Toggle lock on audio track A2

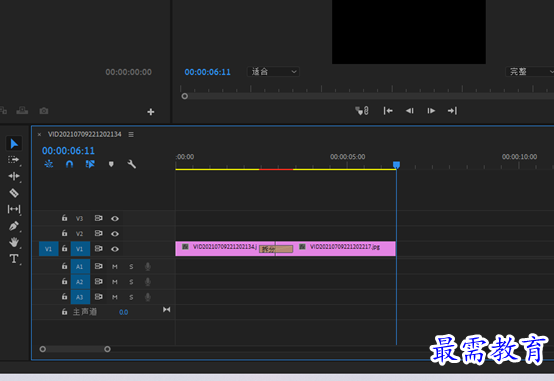64,281
